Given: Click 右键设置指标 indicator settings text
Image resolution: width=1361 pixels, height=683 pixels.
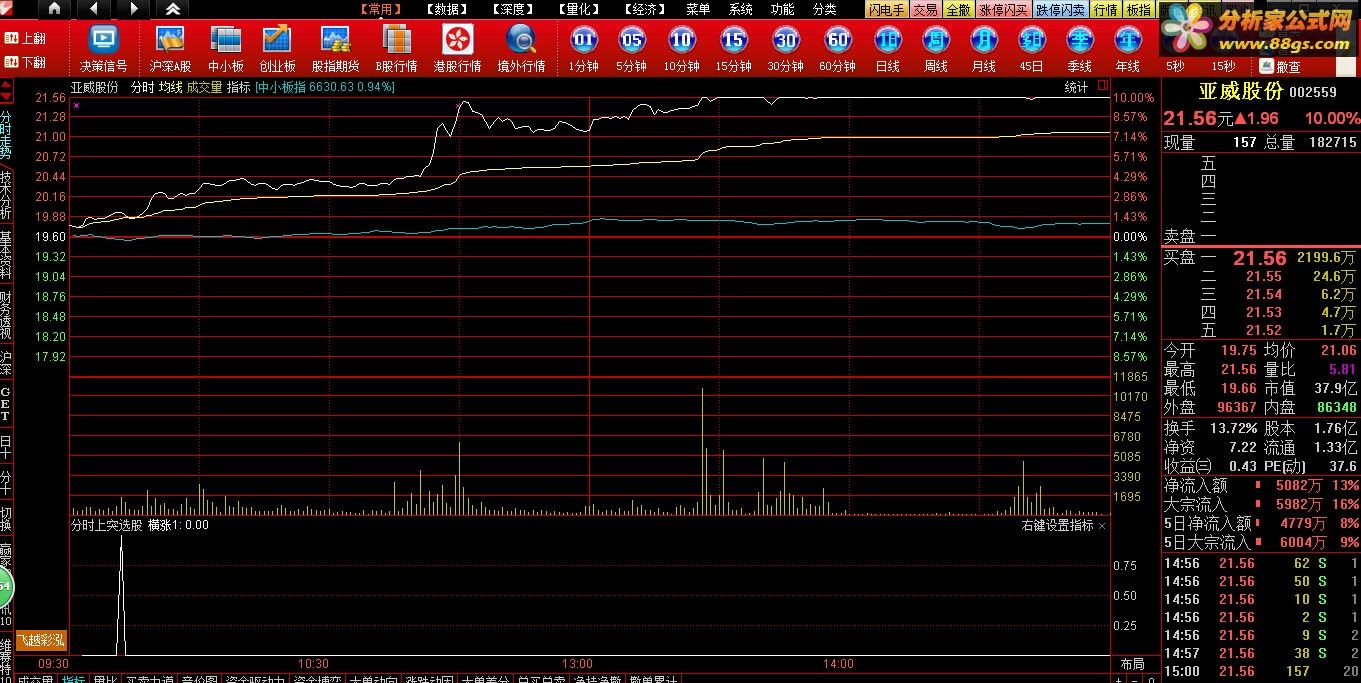Looking at the screenshot, I should 1058,525.
